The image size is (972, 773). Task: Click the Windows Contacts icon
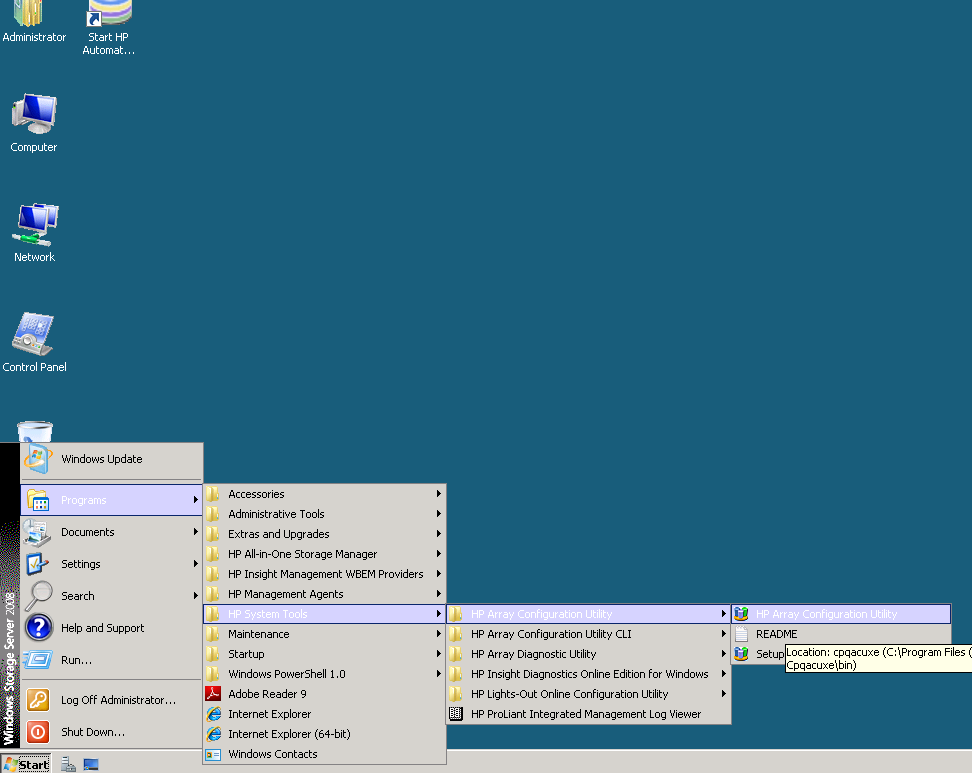coord(213,754)
